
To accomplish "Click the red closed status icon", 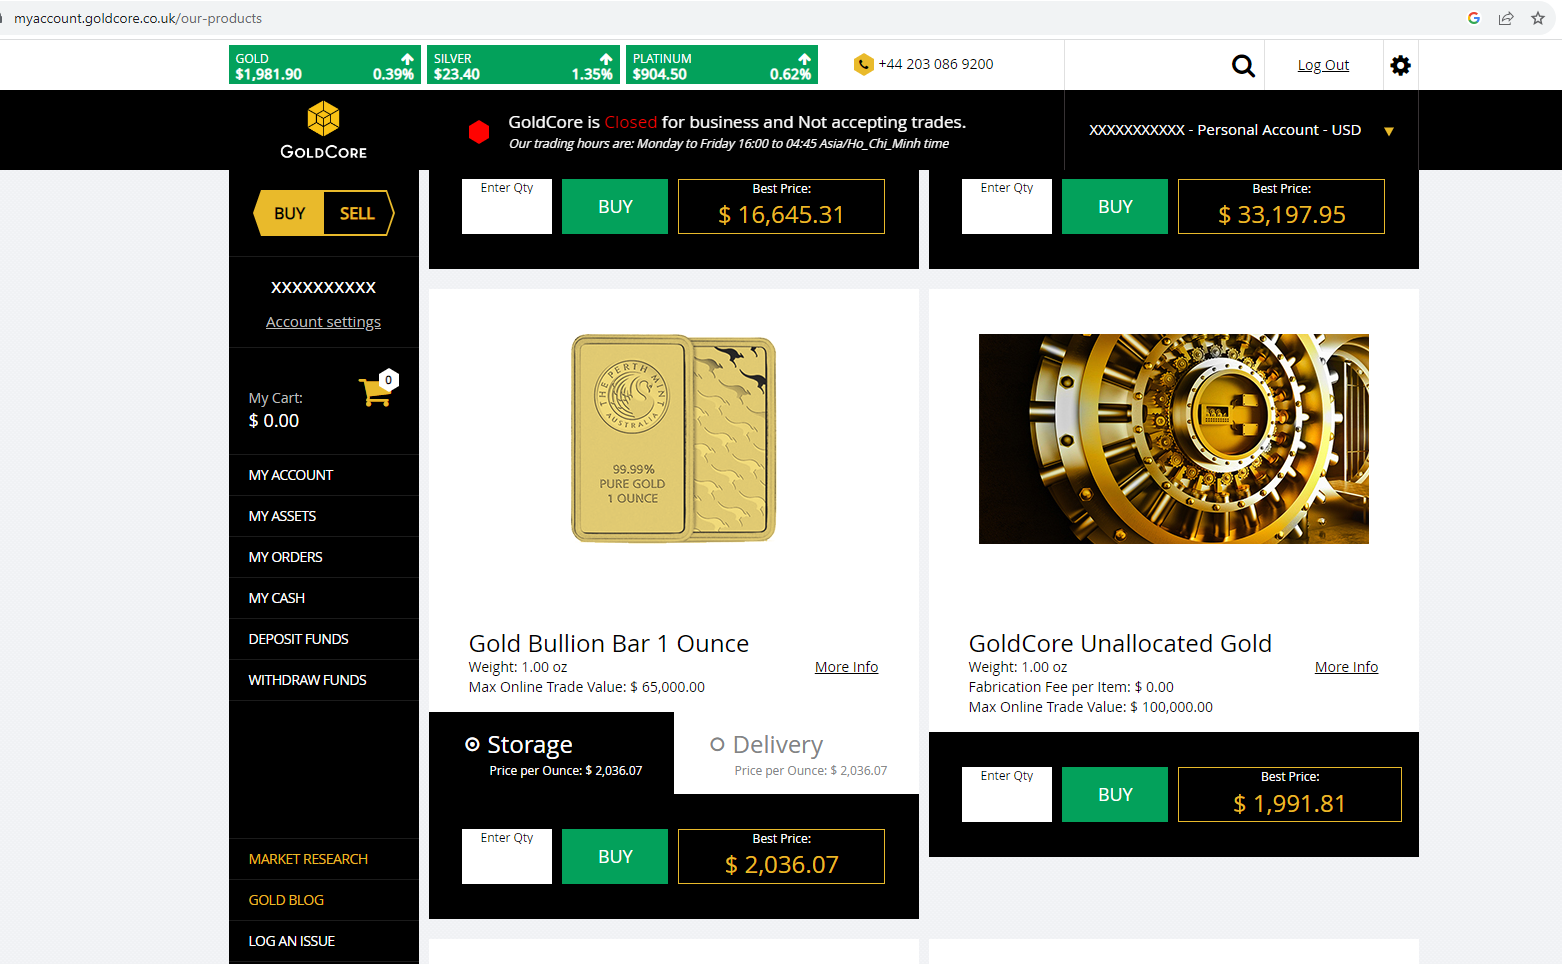I will 479,132.
